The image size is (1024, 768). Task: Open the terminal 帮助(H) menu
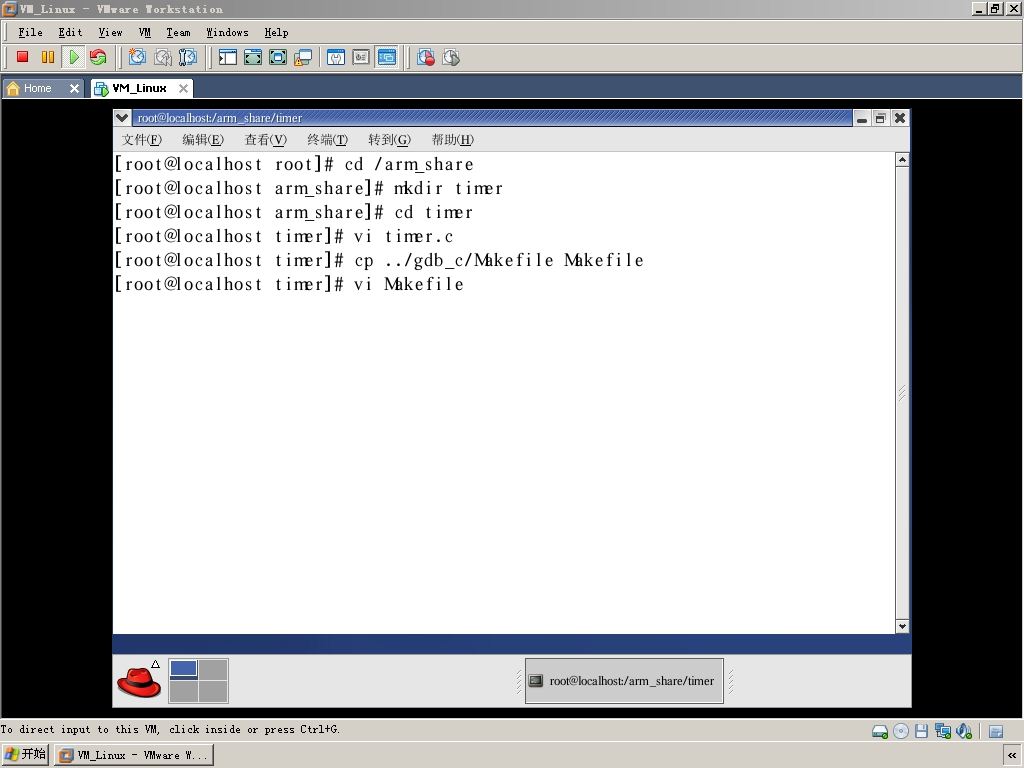coord(453,140)
